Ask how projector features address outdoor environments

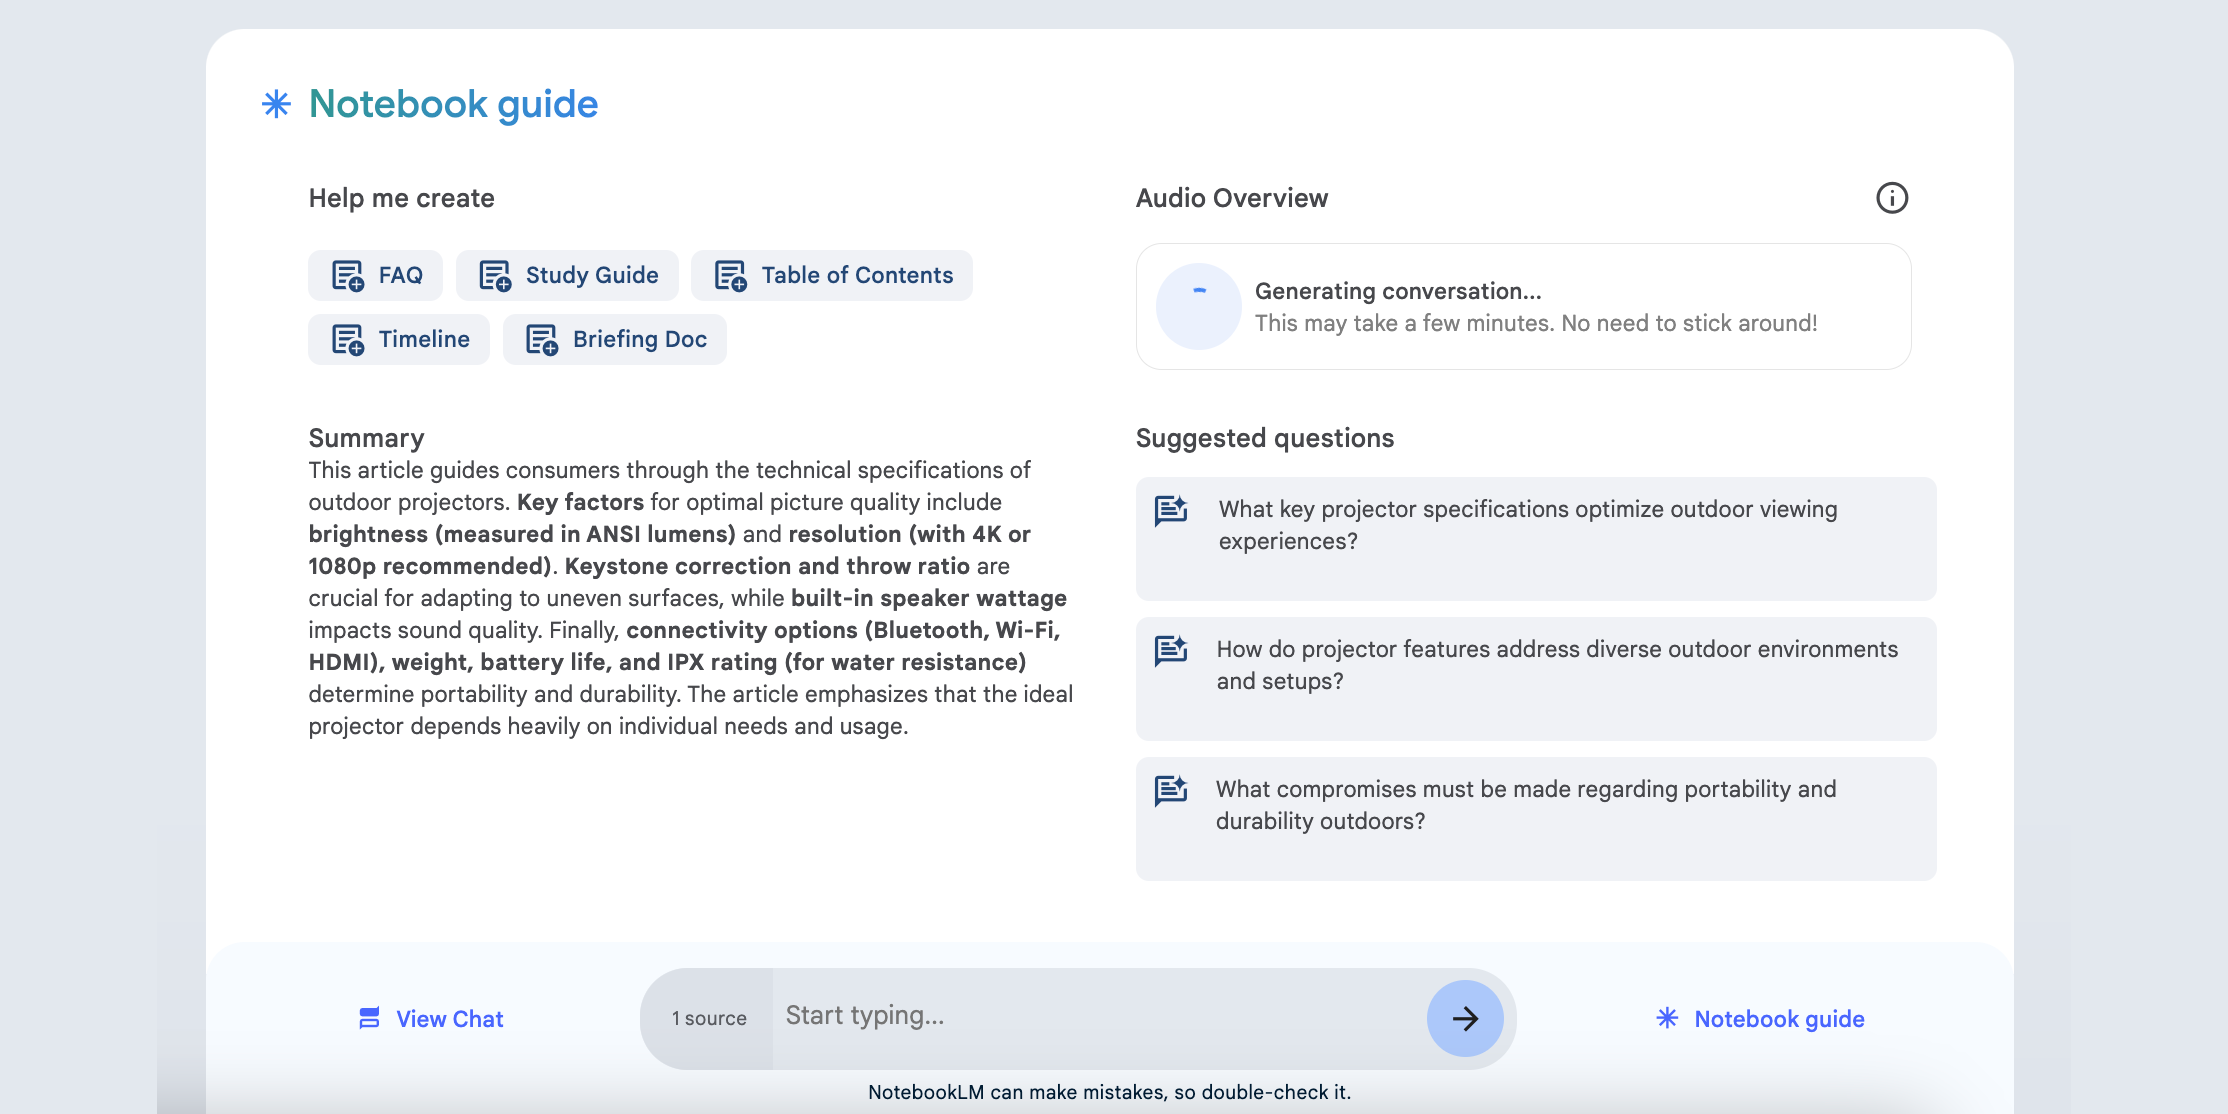1536,678
